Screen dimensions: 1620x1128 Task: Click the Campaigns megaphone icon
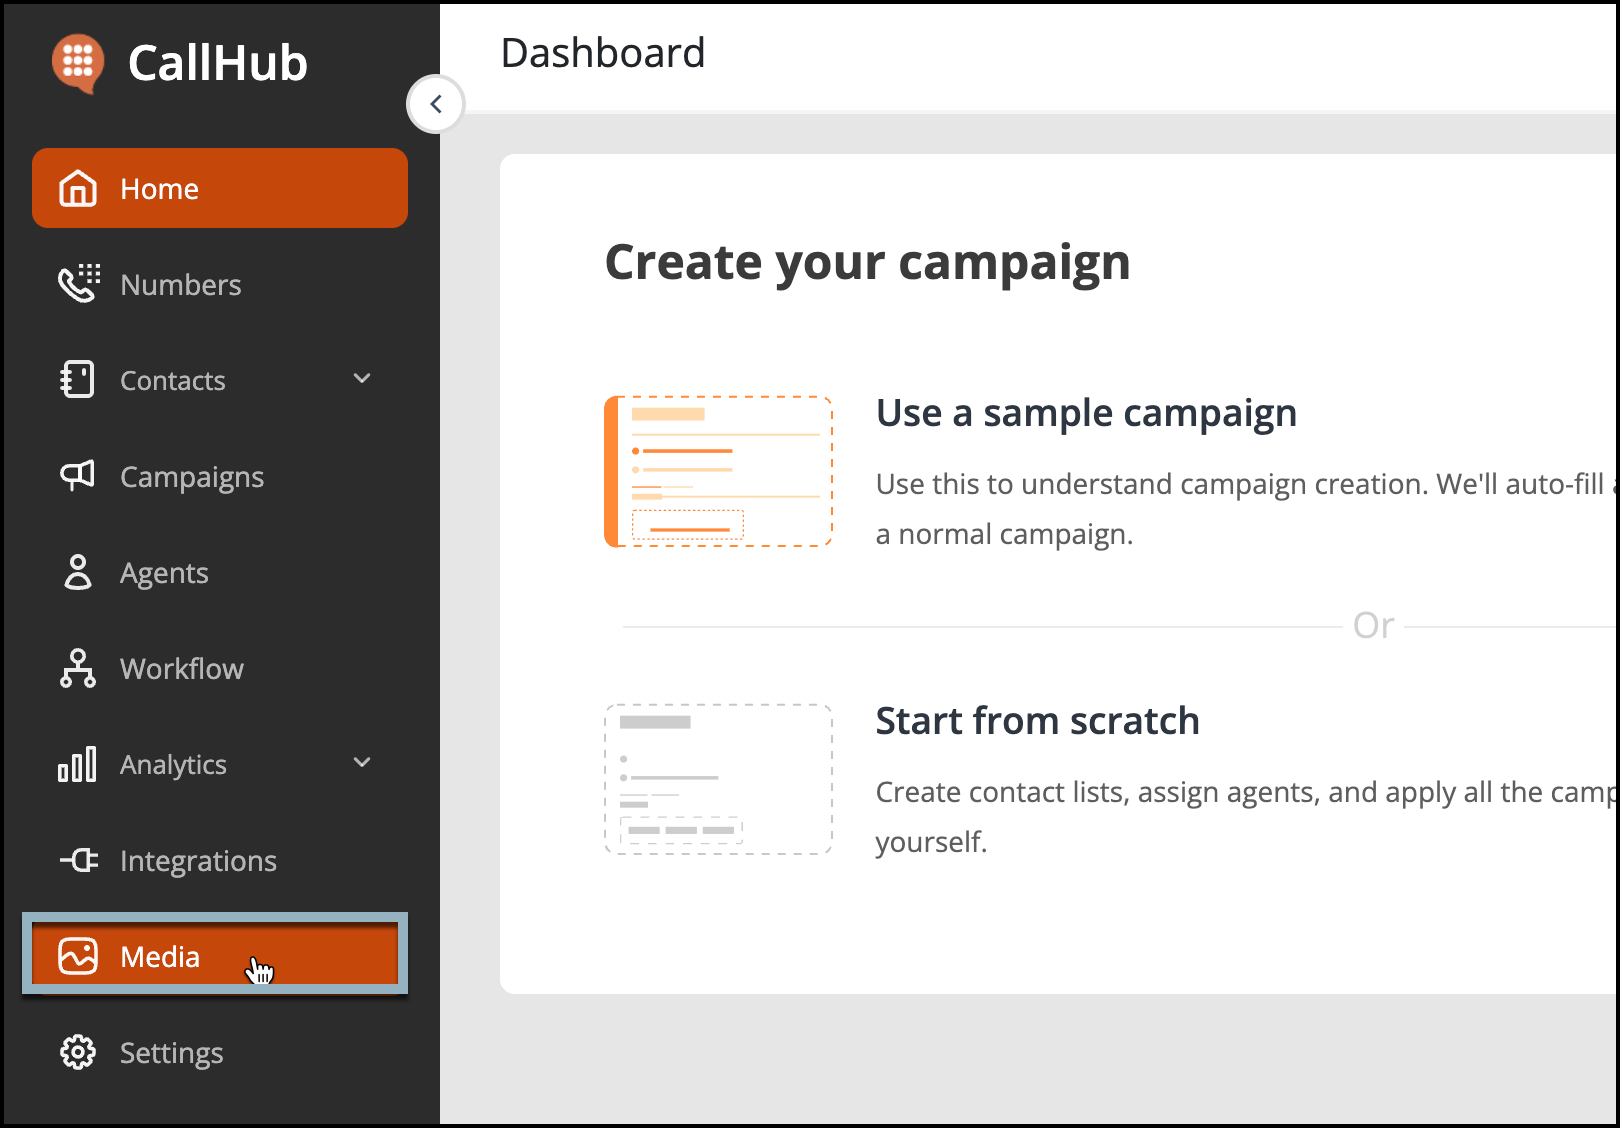click(x=78, y=476)
